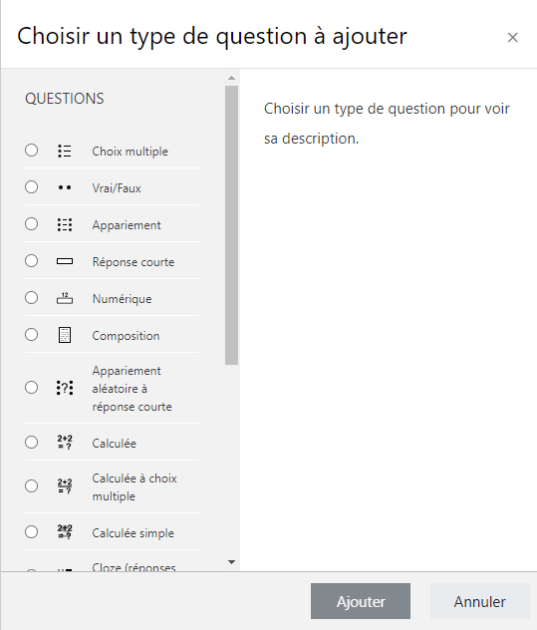Click the Réponse courte box icon
This screenshot has height=630, width=537.
coord(65,262)
